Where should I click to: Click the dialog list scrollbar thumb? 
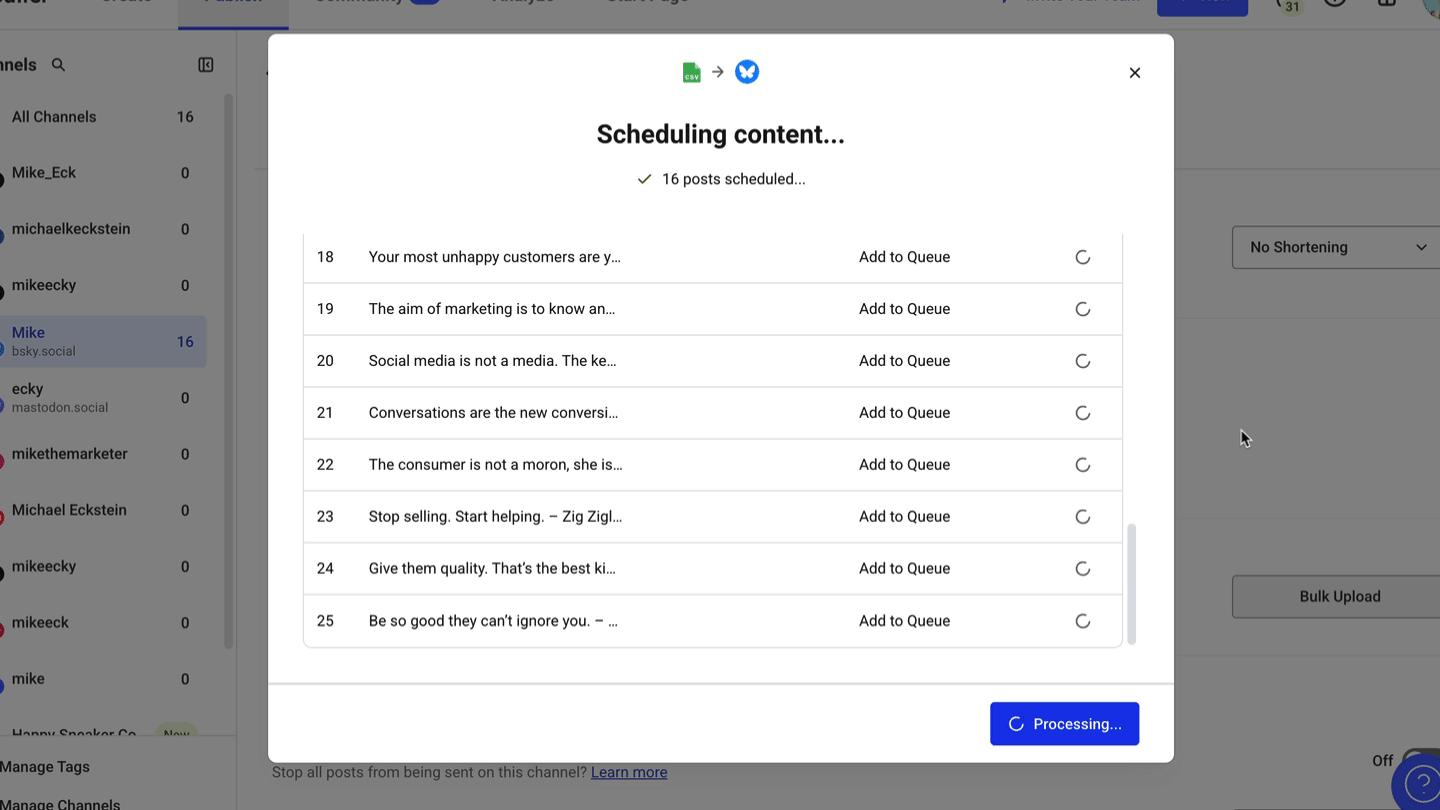(x=1132, y=584)
